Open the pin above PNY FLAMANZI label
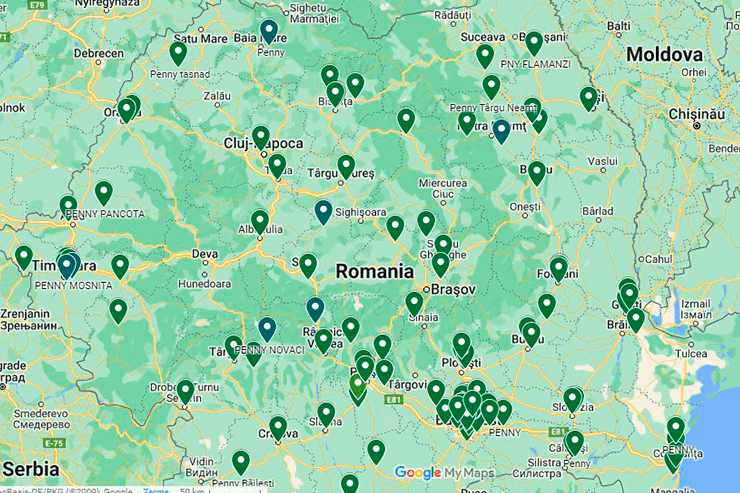This screenshot has height=493, width=740. tap(534, 43)
